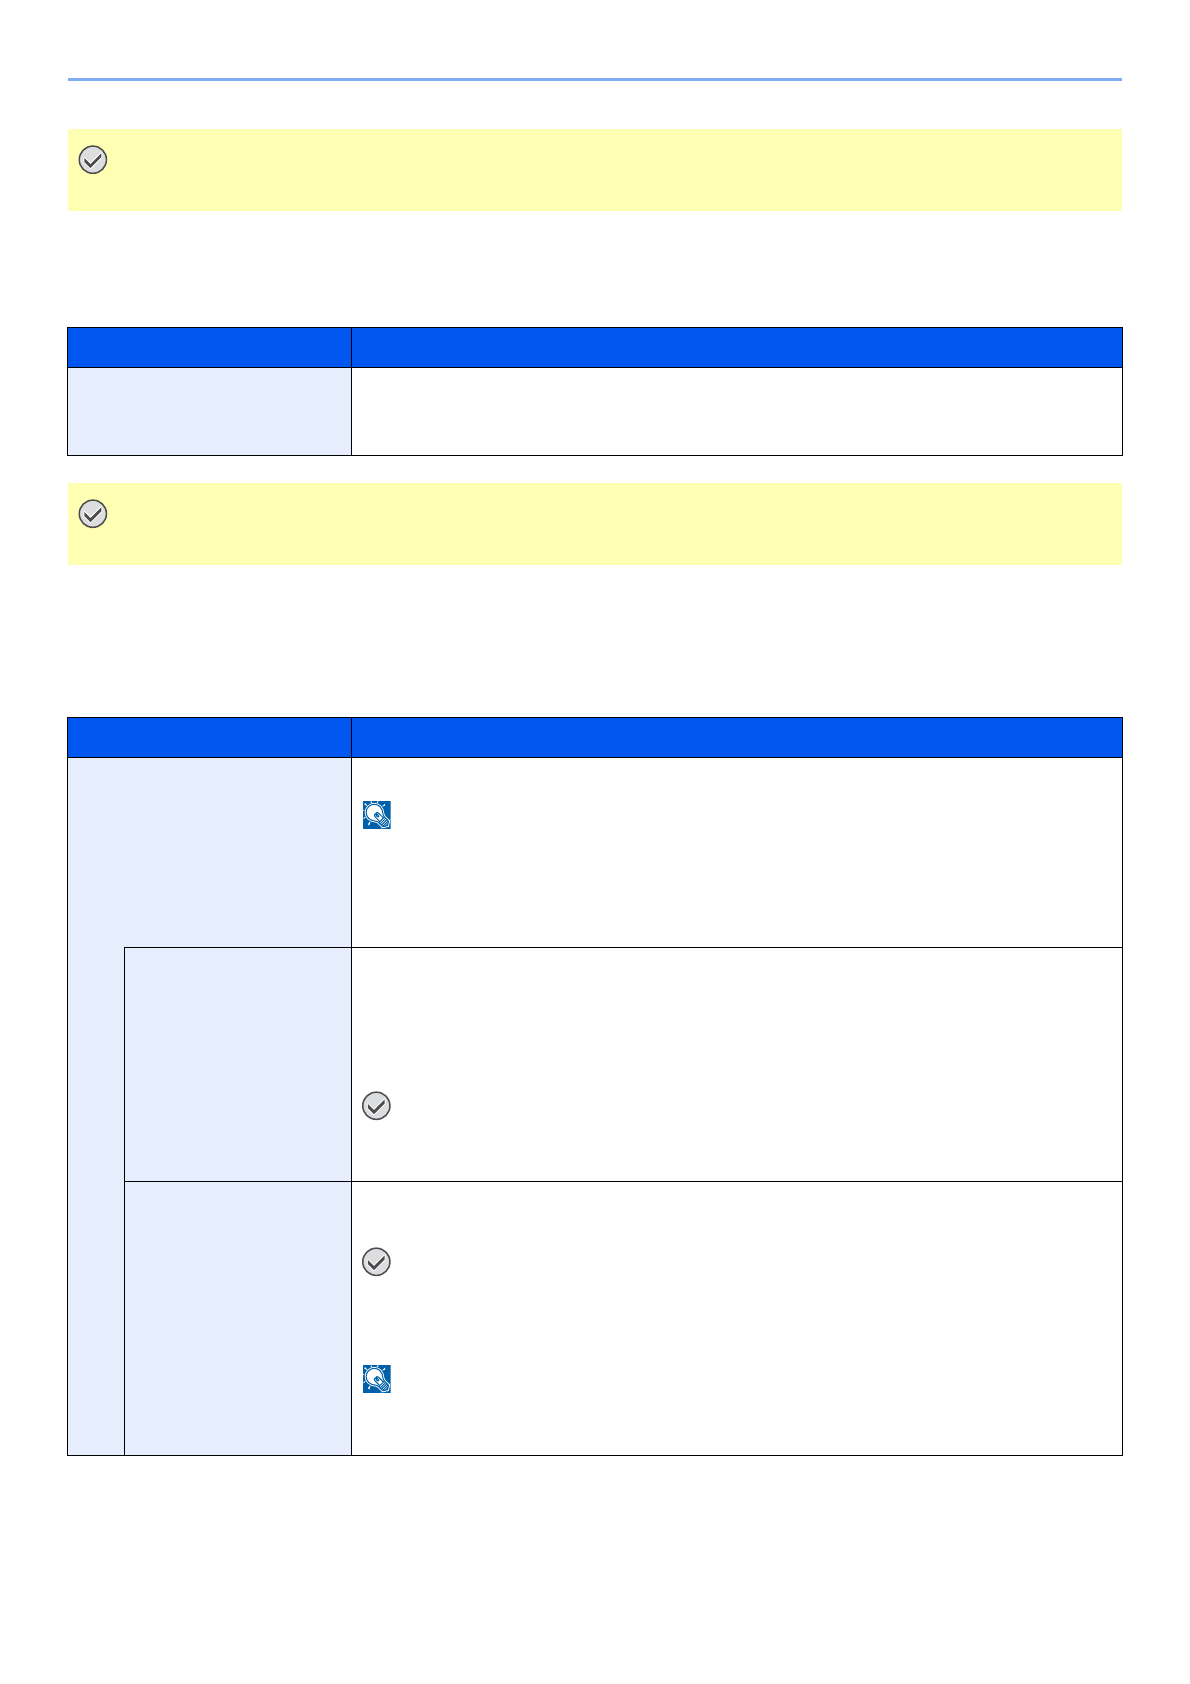Click the first table's wide blue header cell
Screen dimensions: 1190x1684
pyautogui.click(x=736, y=347)
